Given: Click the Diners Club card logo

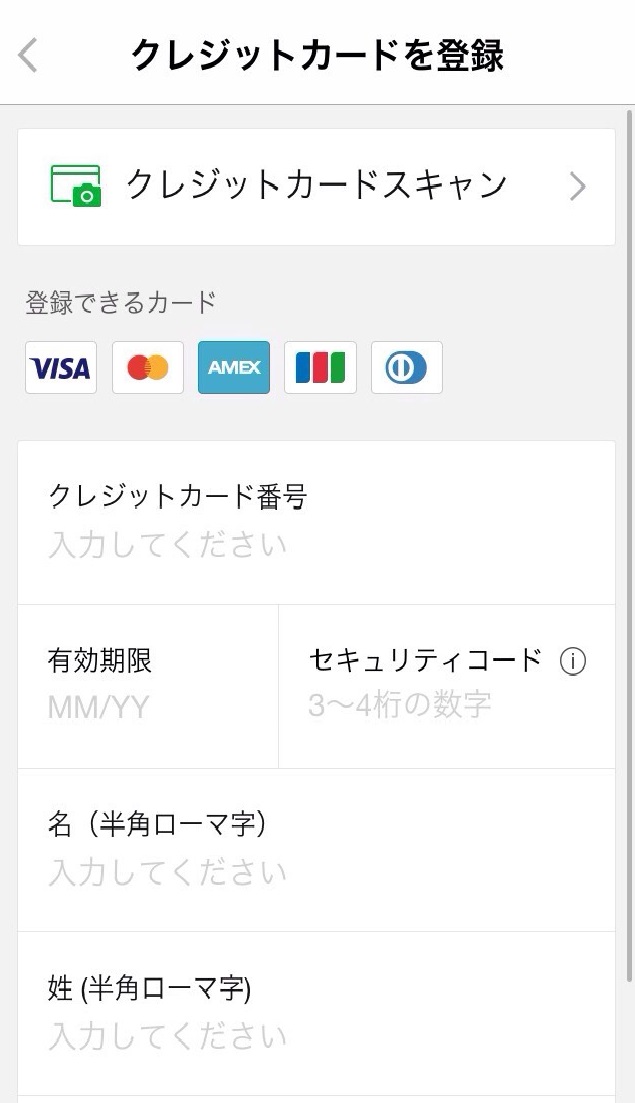Looking at the screenshot, I should coord(406,368).
